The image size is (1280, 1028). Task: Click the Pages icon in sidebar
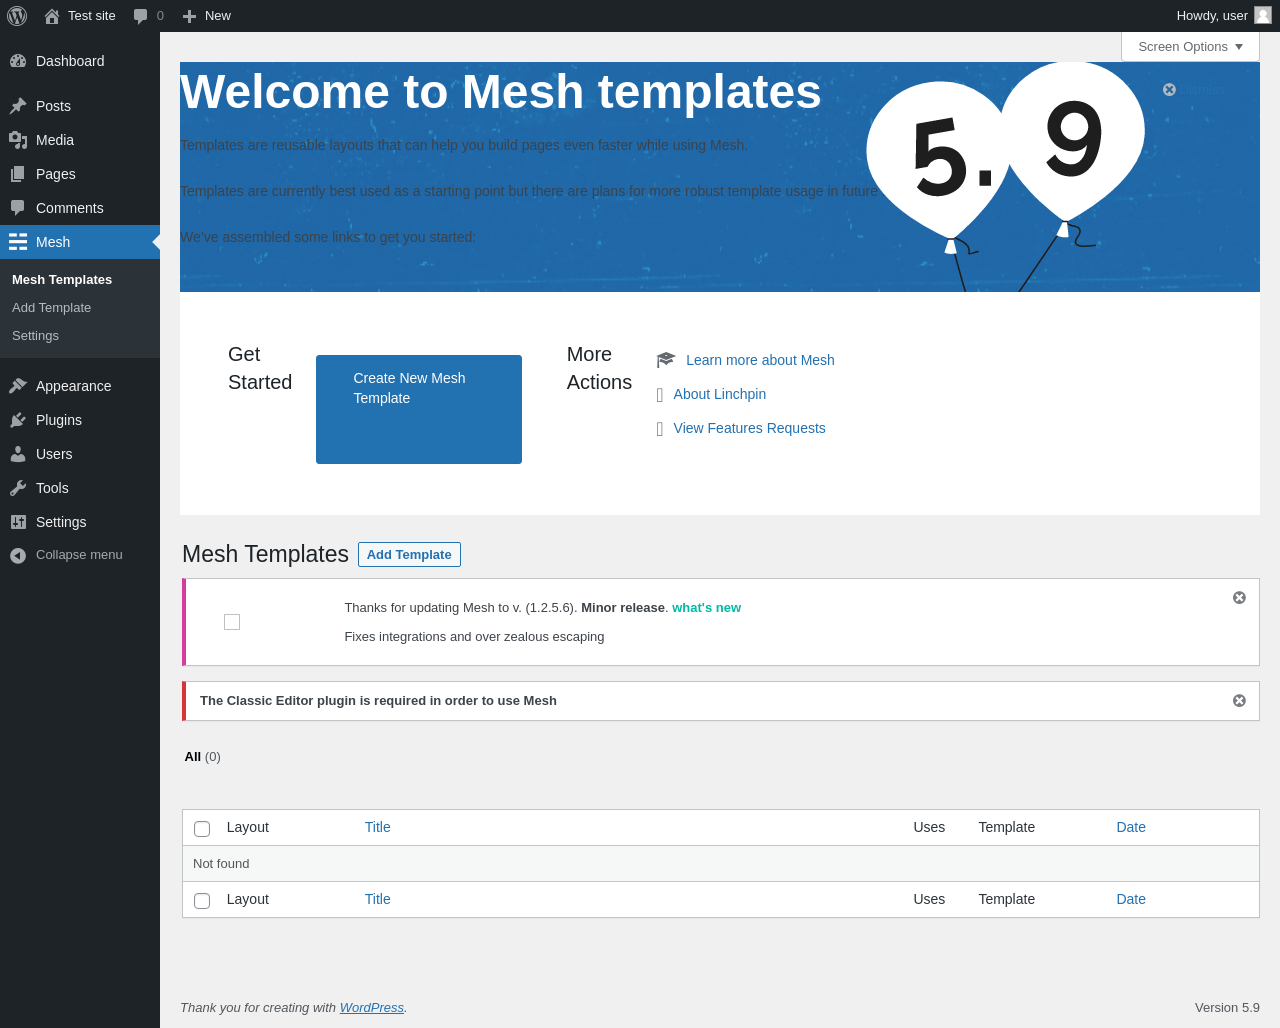(18, 174)
